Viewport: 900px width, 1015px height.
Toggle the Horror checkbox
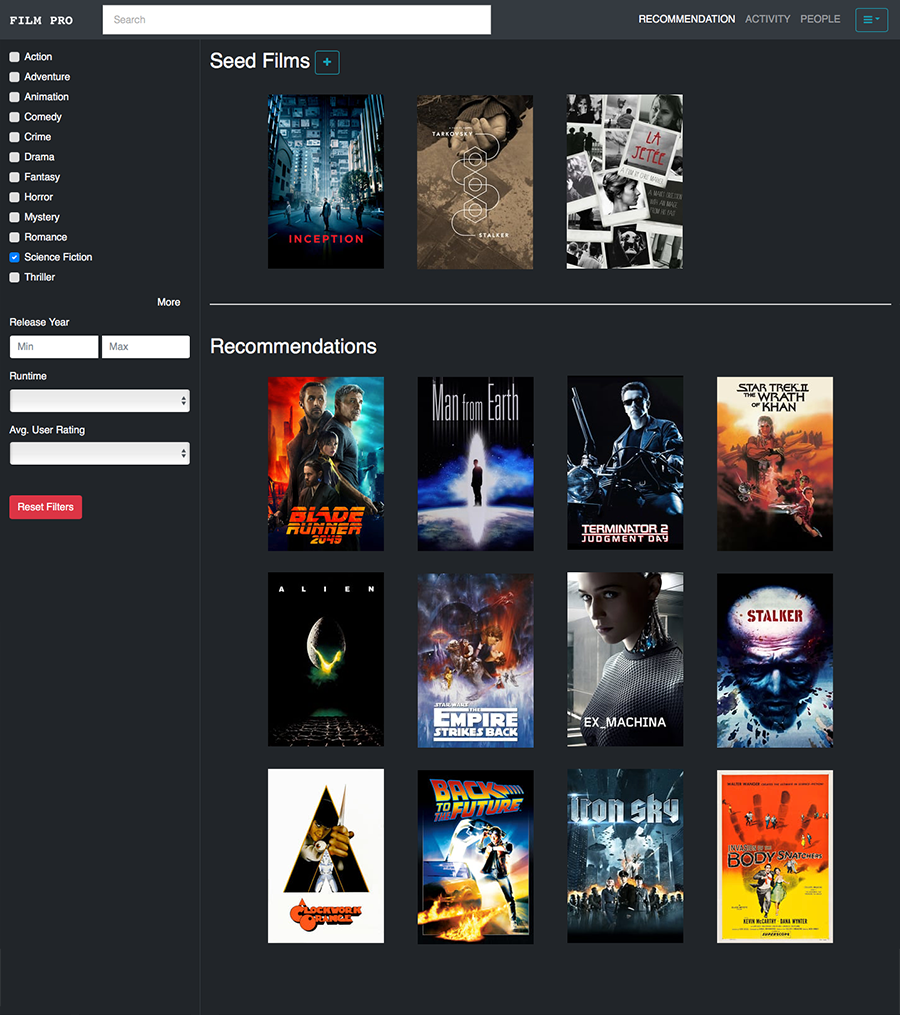[14, 197]
